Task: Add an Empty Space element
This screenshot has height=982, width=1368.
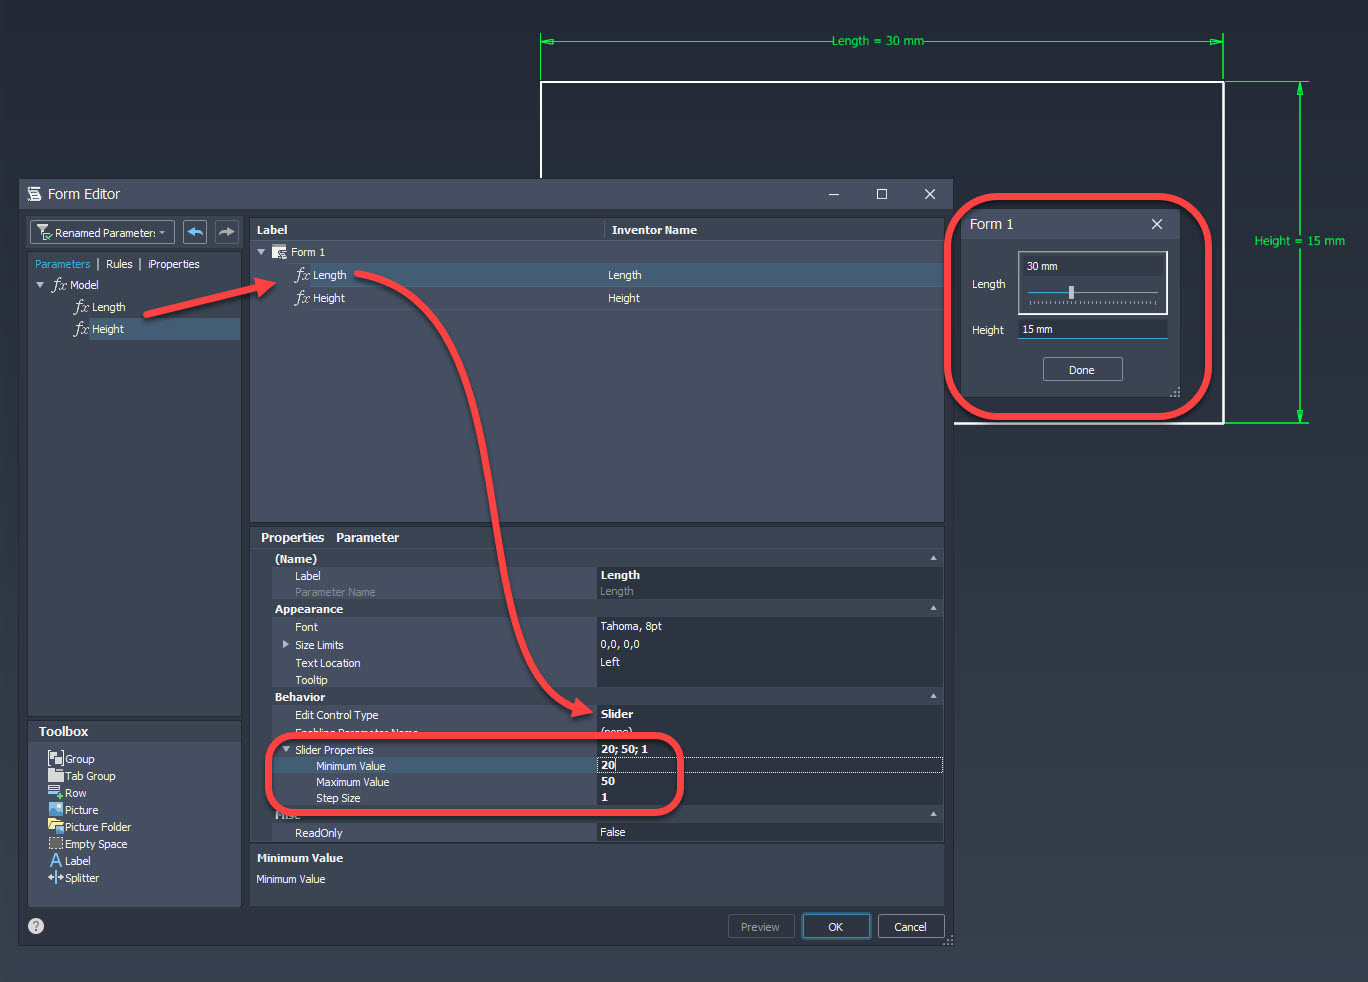Action: 95,843
